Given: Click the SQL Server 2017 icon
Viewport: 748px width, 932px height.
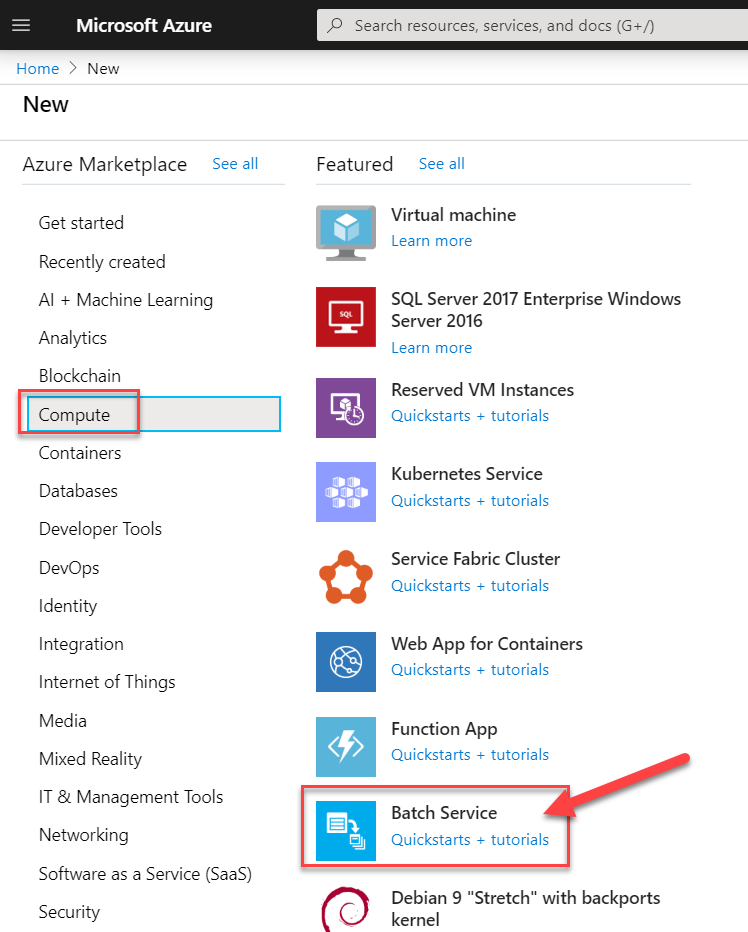Looking at the screenshot, I should 346,317.
